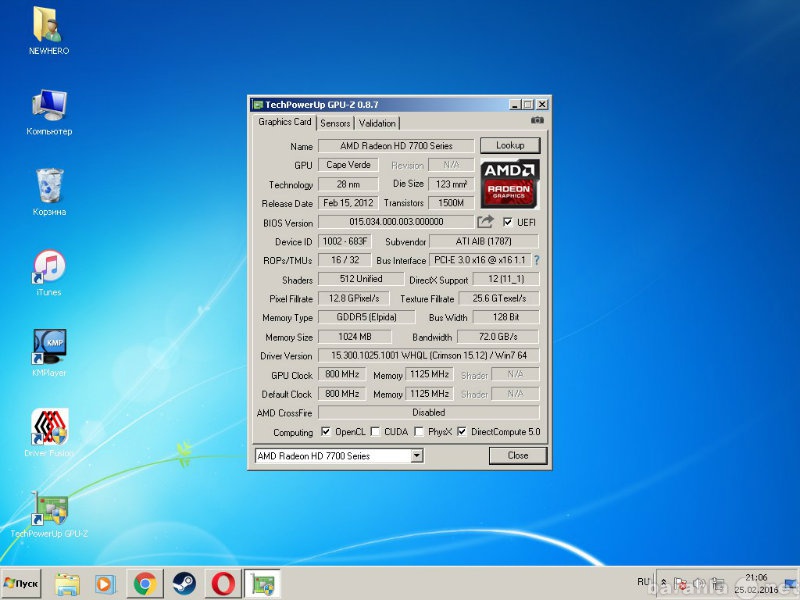Toggle the UEFI checkbox
800x600 pixels.
coord(508,222)
